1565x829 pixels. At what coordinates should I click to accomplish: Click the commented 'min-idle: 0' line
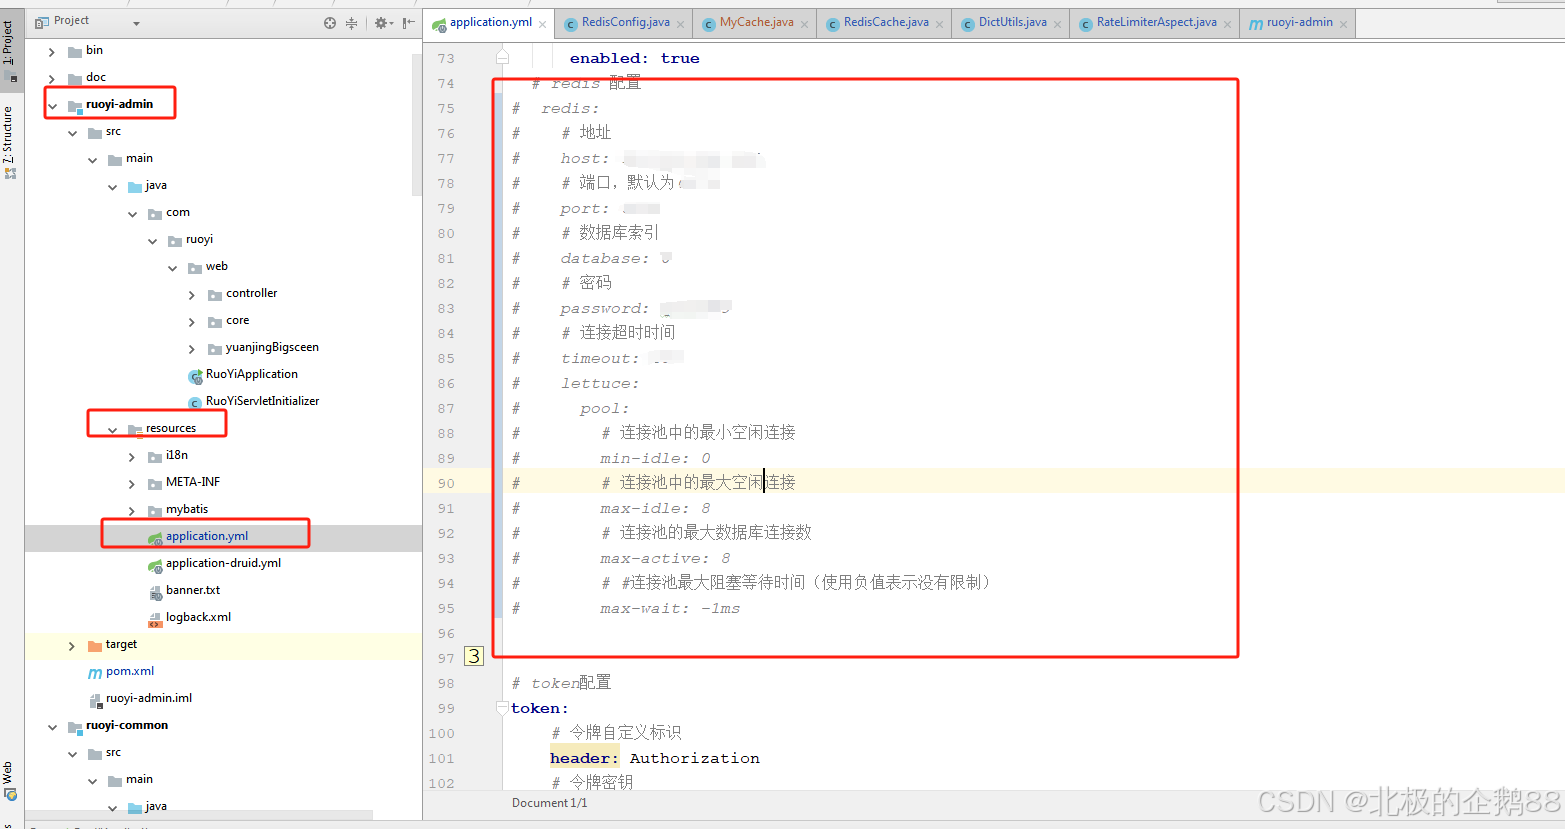[x=654, y=458]
